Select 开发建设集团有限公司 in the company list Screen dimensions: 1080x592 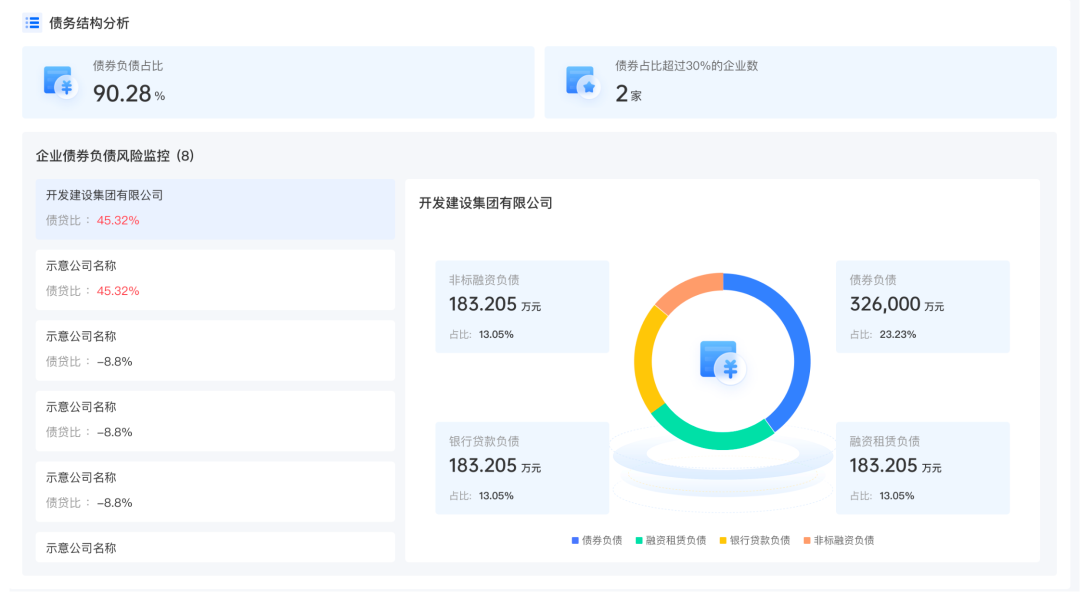215,208
